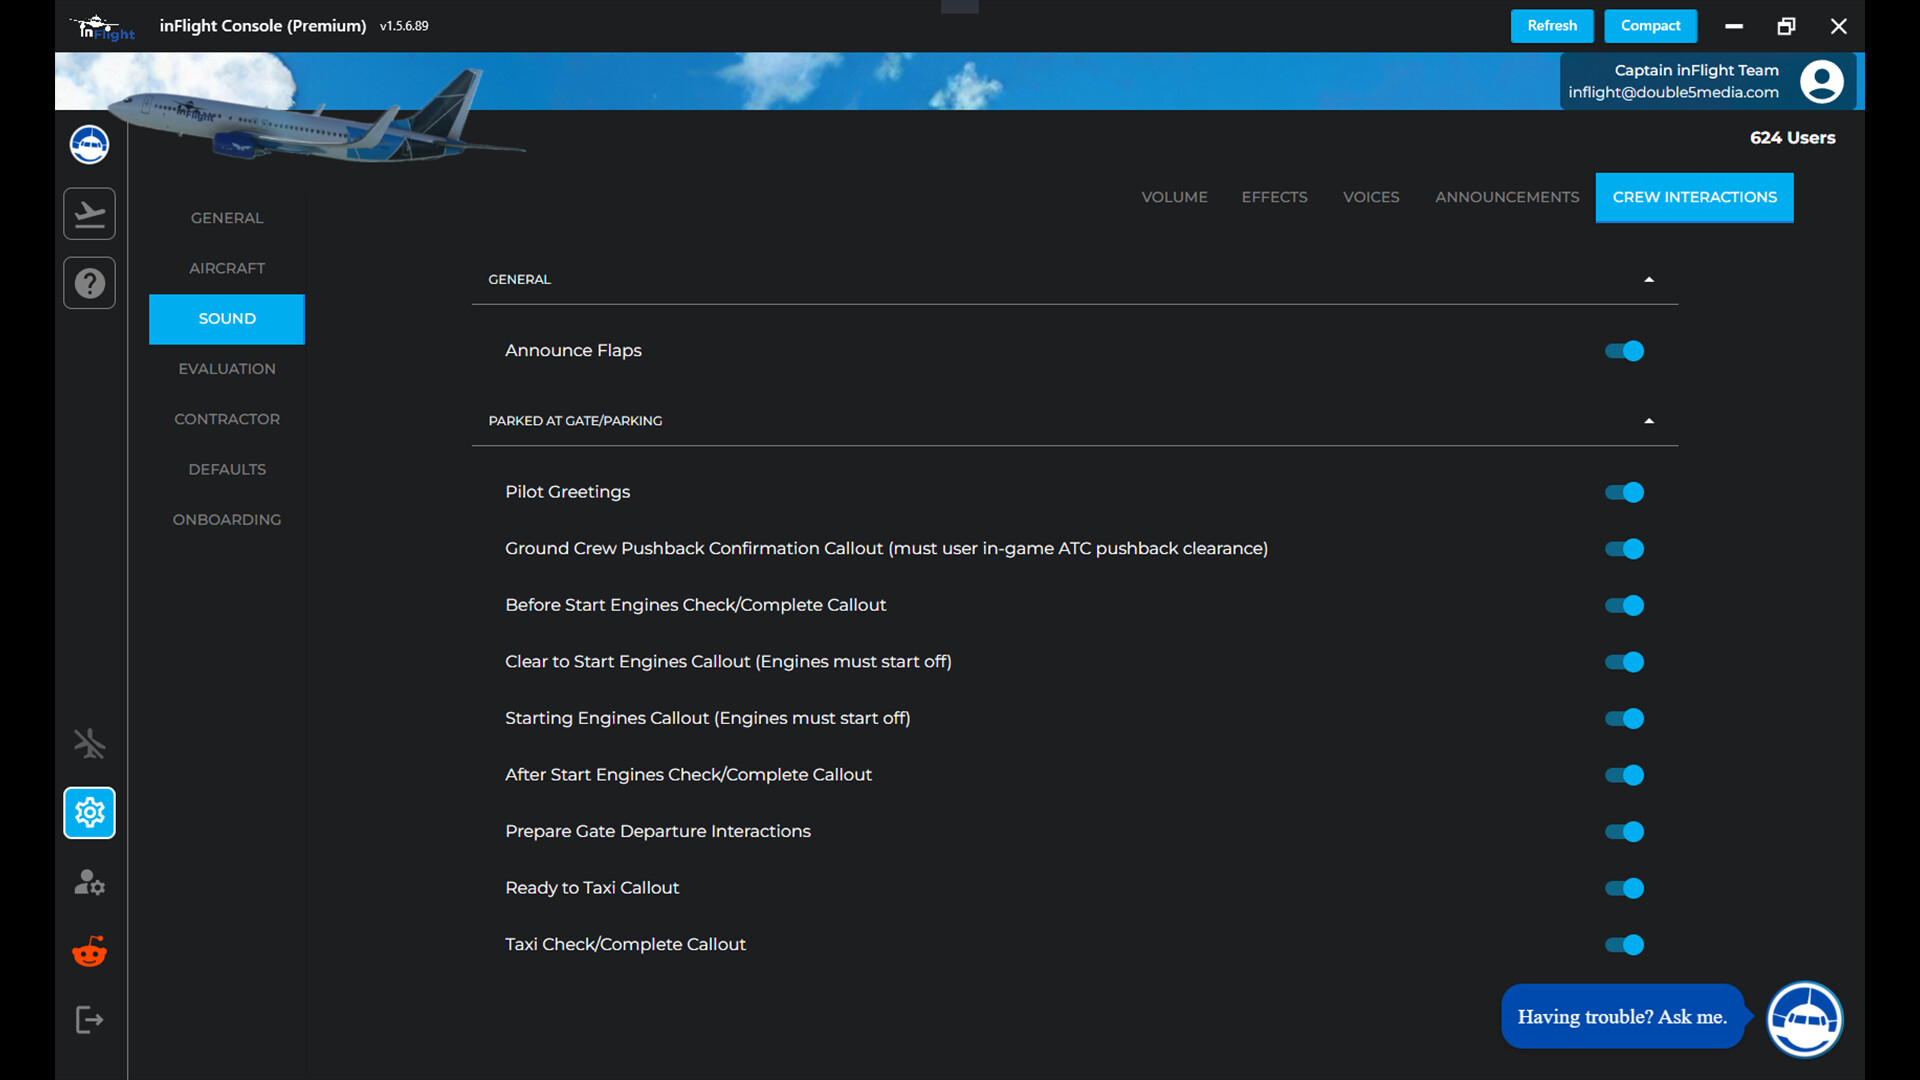This screenshot has height=1080, width=1920.
Task: Select the inFlight logo icon in the sidebar
Action: pos(89,144)
